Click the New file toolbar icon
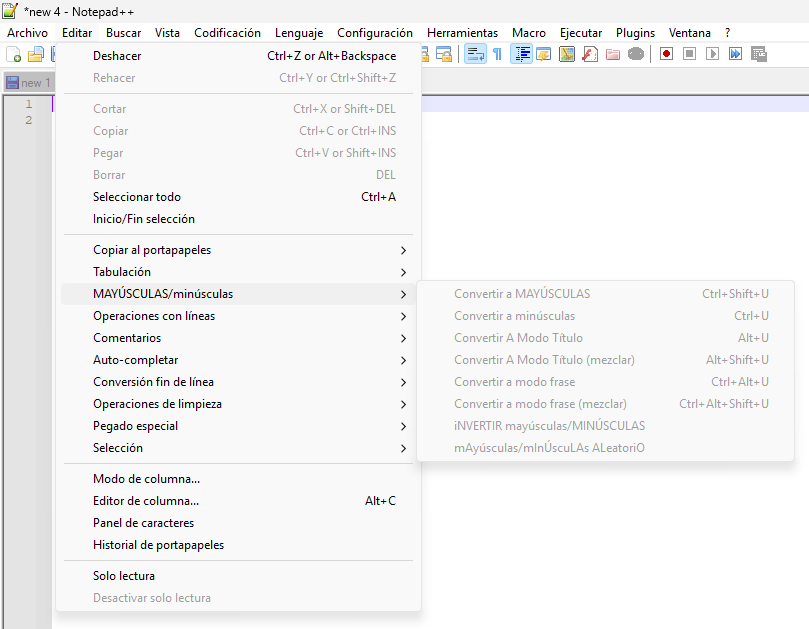Image resolution: width=809 pixels, height=629 pixels. click(14, 54)
